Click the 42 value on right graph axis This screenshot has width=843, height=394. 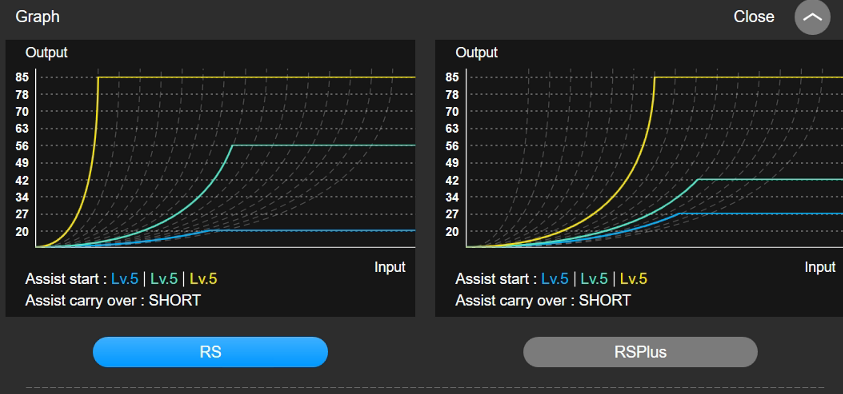453,180
